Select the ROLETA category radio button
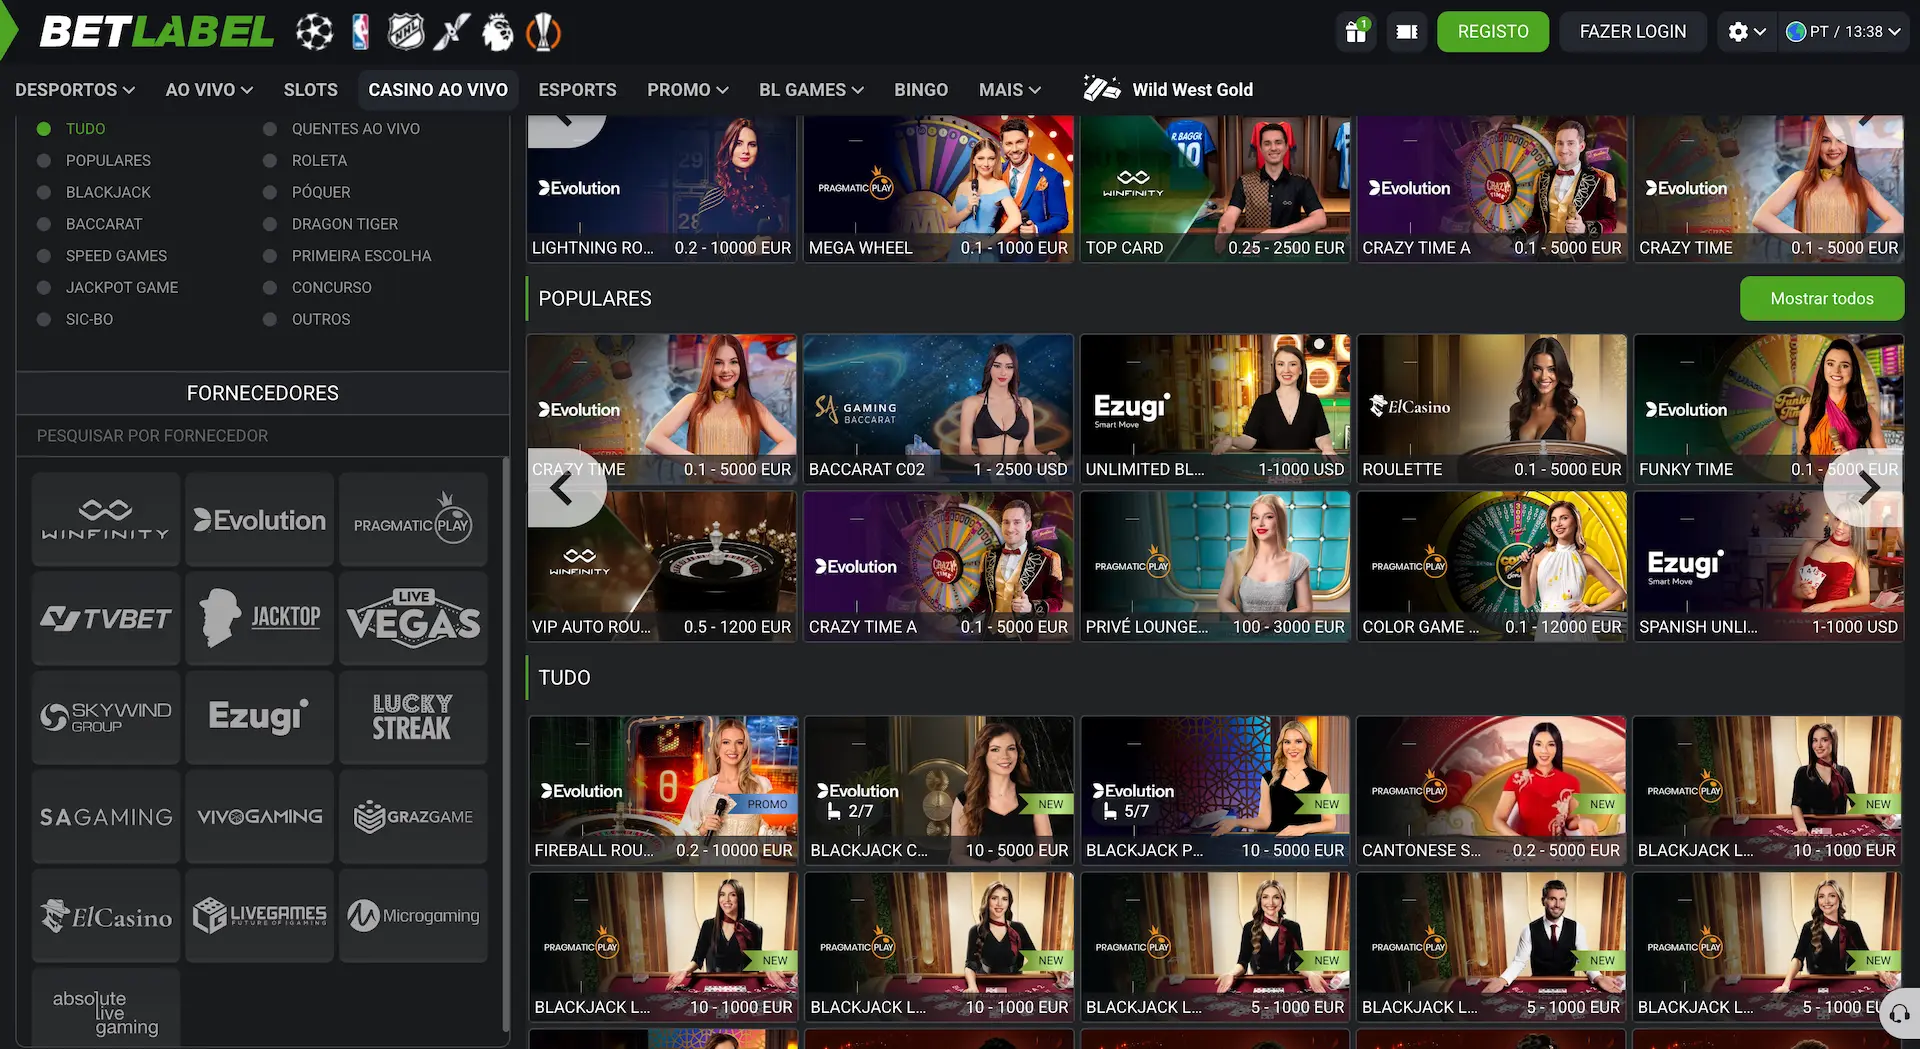 click(x=270, y=160)
